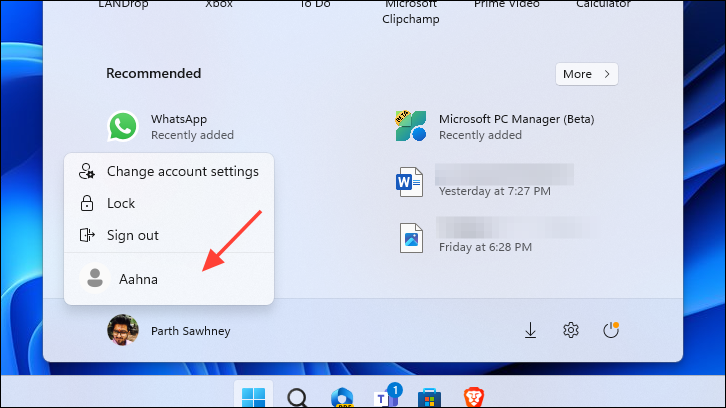Launch Brave browser from taskbar
This screenshot has width=726, height=408.
(474, 397)
